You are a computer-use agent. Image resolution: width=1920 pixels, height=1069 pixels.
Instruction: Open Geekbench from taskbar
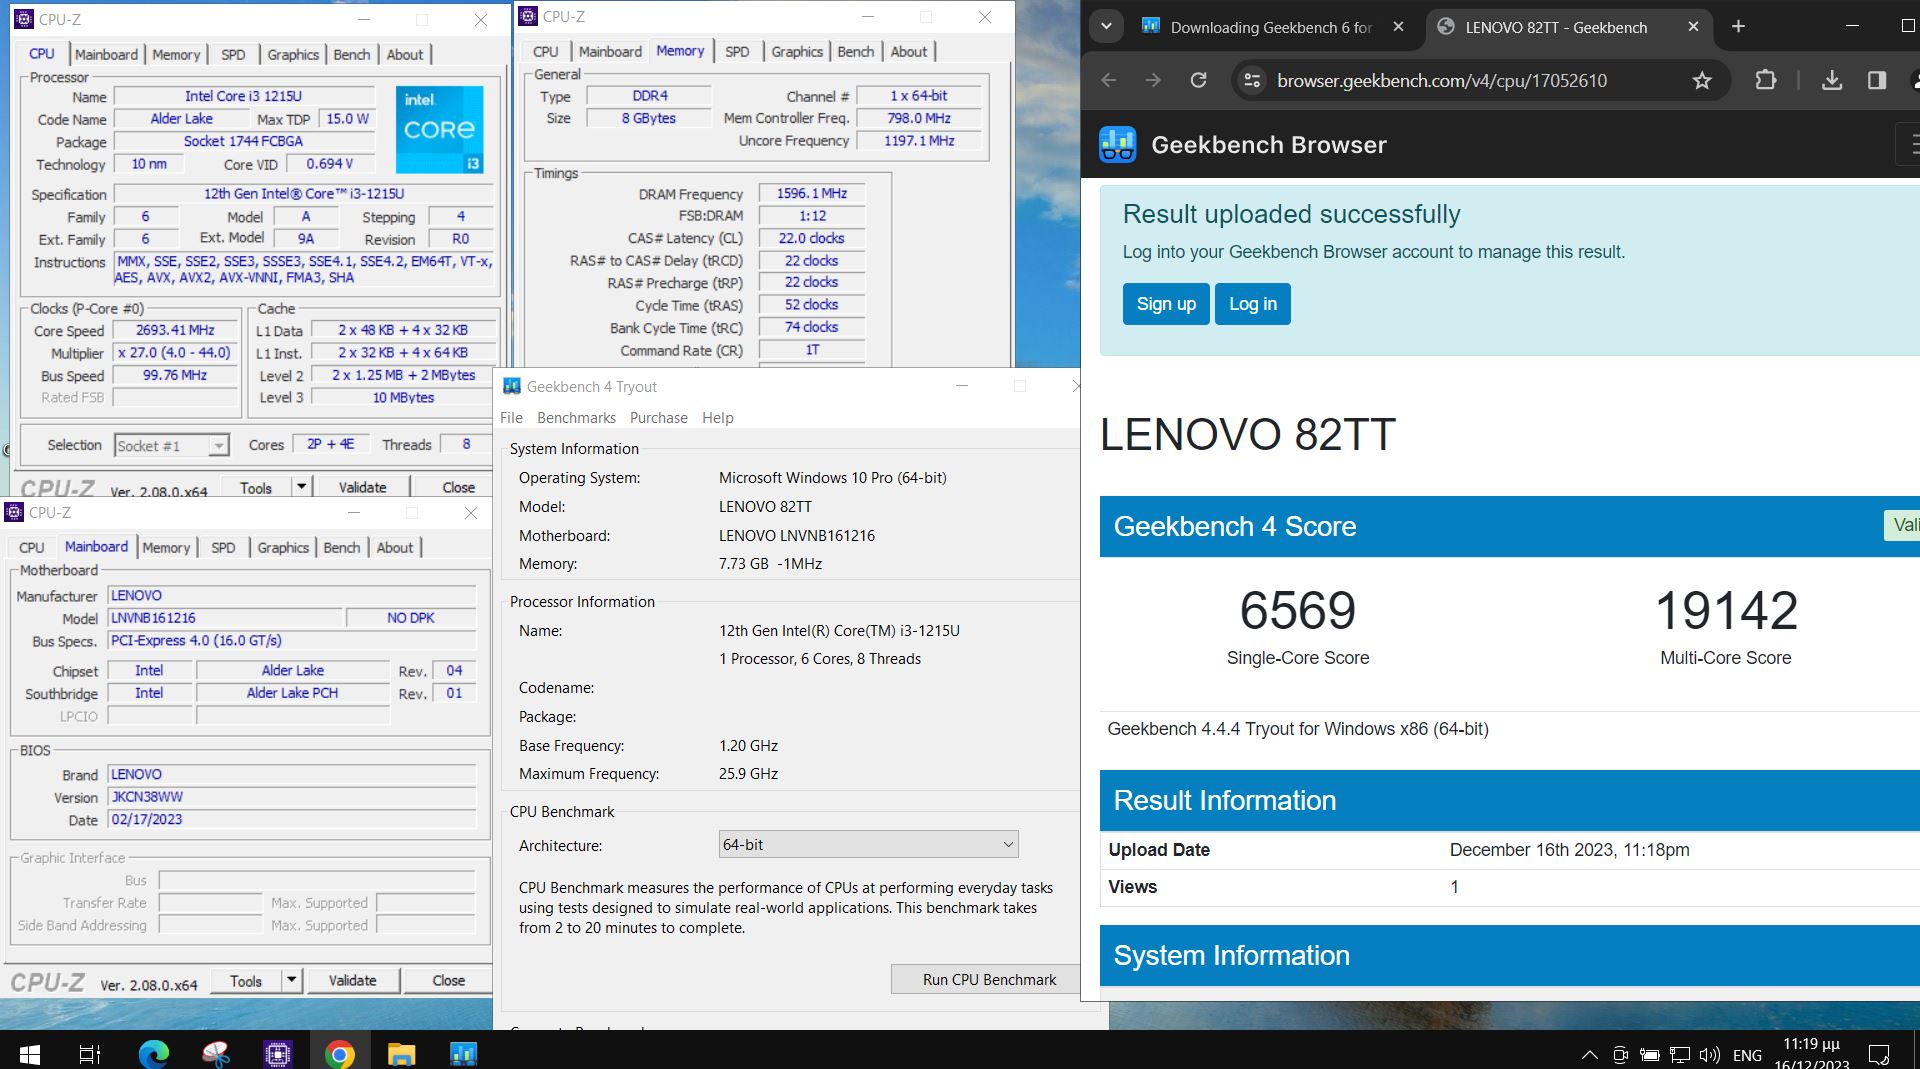(463, 1053)
